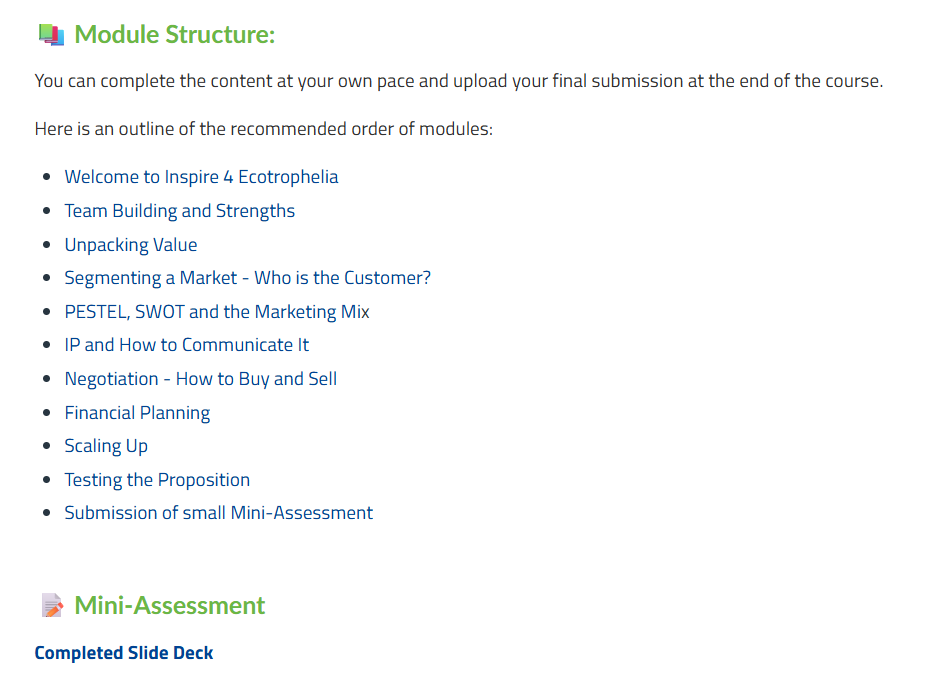This screenshot has height=688, width=925.
Task: Click the bullet point beside Unpacking Value
Action: [x=46, y=246]
